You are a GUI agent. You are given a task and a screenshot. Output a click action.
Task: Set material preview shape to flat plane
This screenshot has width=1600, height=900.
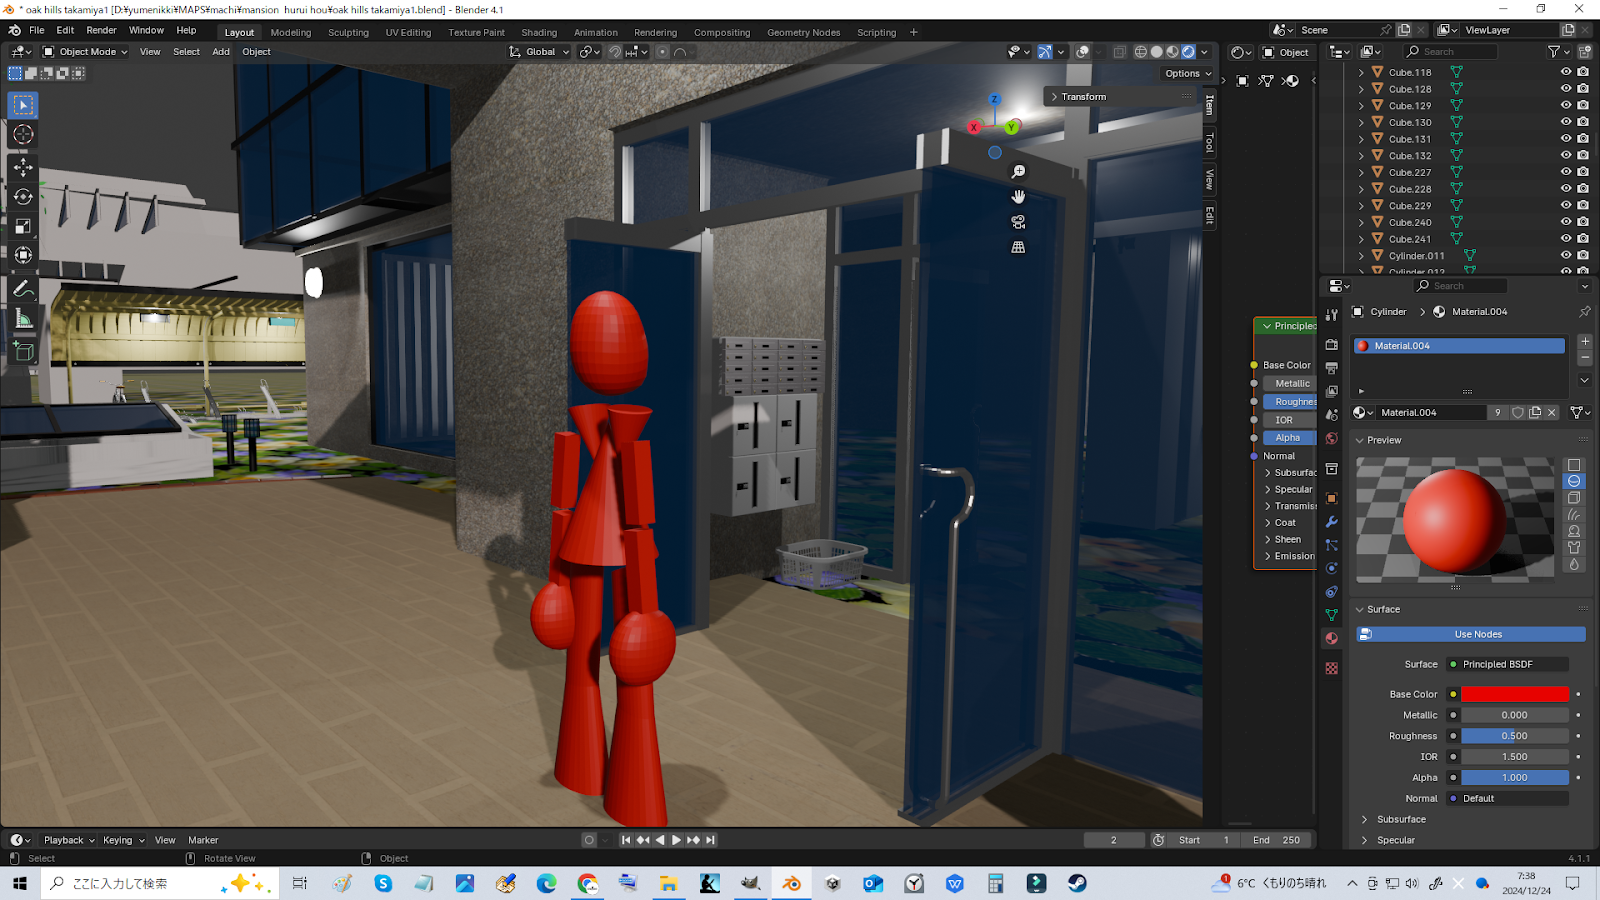tap(1574, 465)
